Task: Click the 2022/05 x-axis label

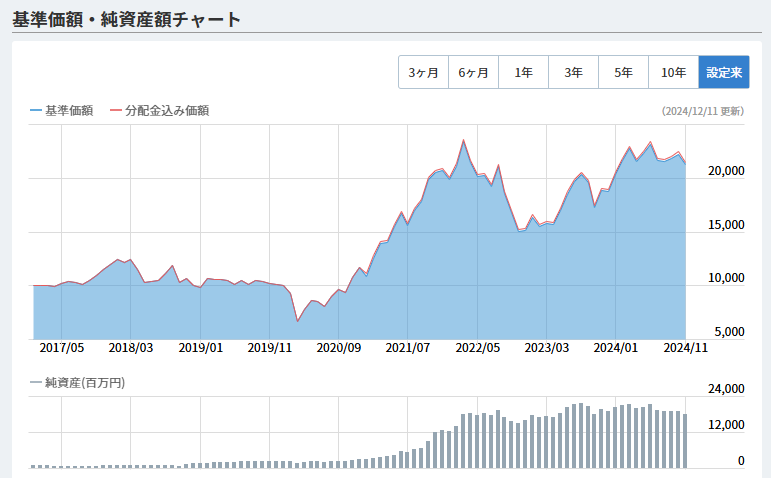Action: (477, 348)
